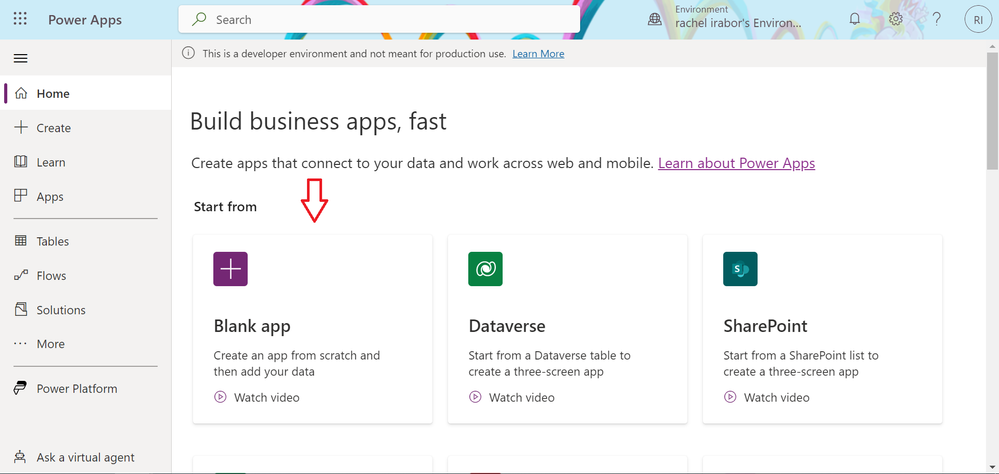Click the Learn book icon
The image size is (999, 474).
pyautogui.click(x=21, y=162)
